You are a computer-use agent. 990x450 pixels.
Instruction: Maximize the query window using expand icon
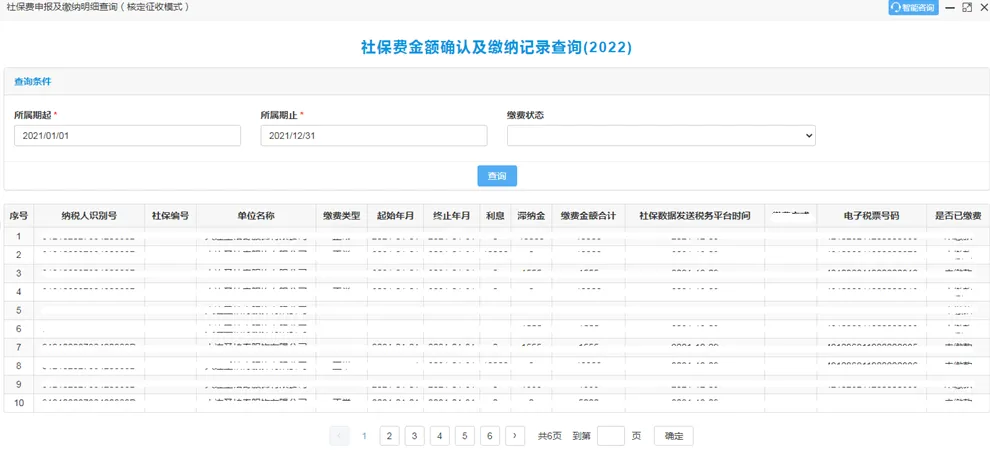click(967, 8)
